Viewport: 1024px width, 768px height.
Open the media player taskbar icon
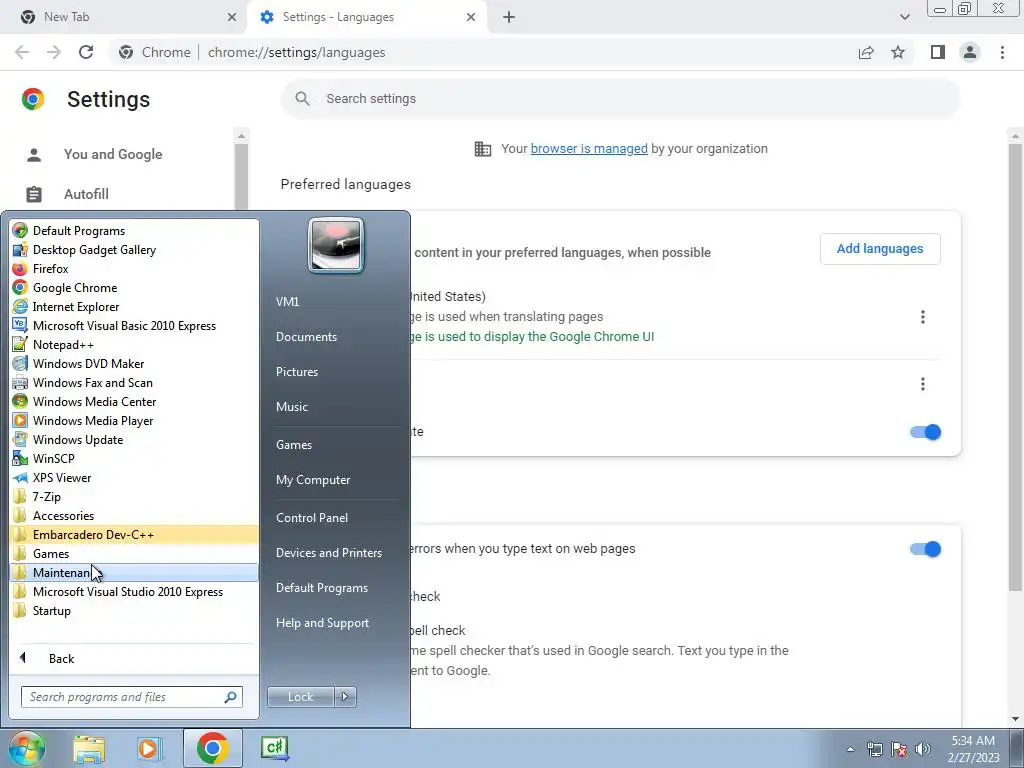click(149, 748)
